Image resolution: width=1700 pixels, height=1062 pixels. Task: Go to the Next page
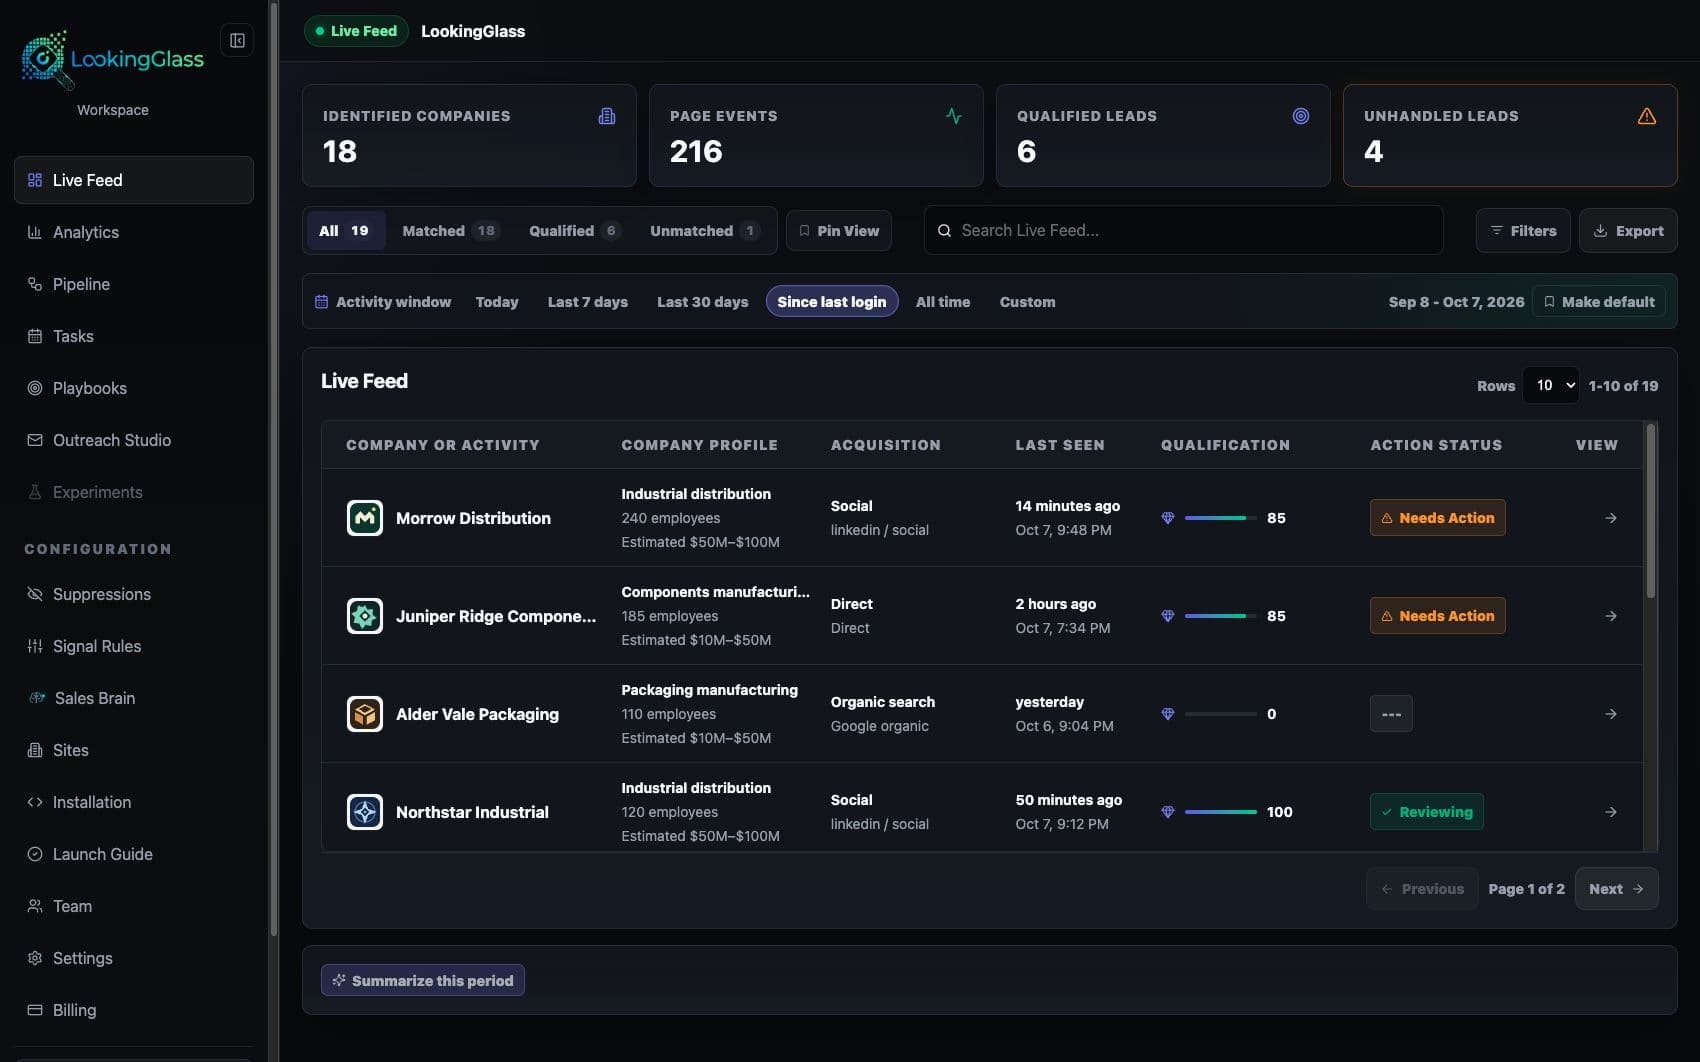1616,889
